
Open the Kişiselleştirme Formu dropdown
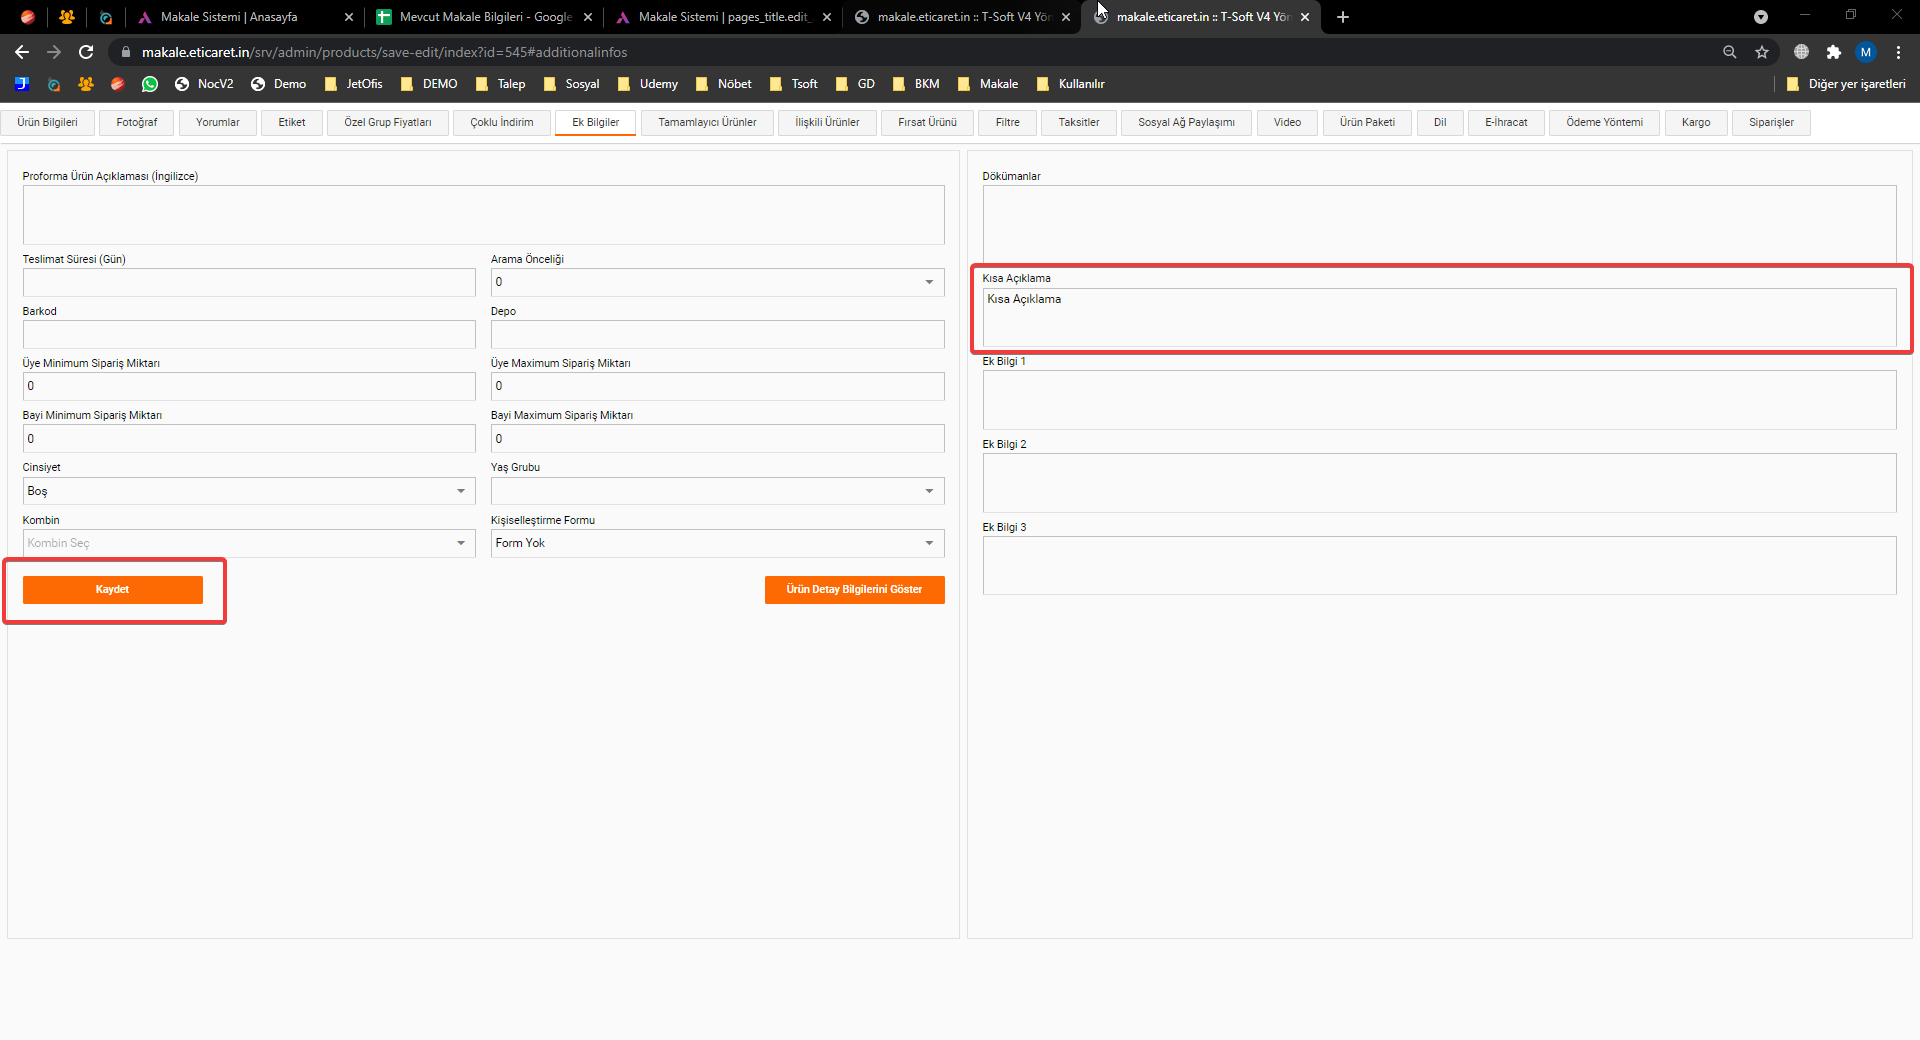coord(717,543)
